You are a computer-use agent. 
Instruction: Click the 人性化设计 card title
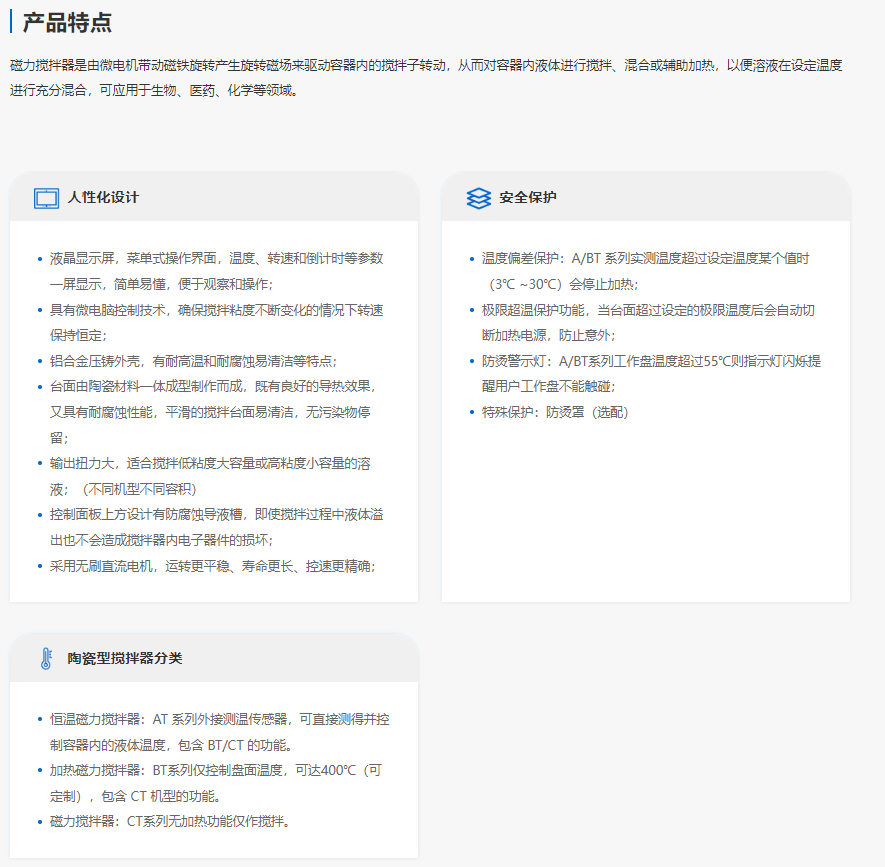[x=103, y=198]
